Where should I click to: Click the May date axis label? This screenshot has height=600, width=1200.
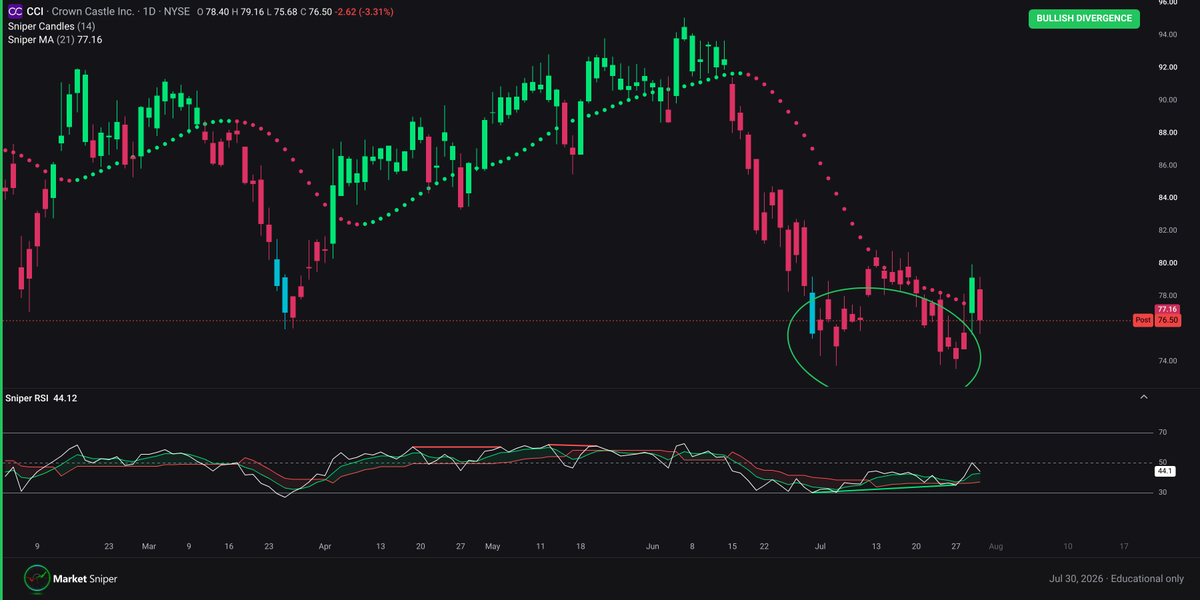pos(492,547)
